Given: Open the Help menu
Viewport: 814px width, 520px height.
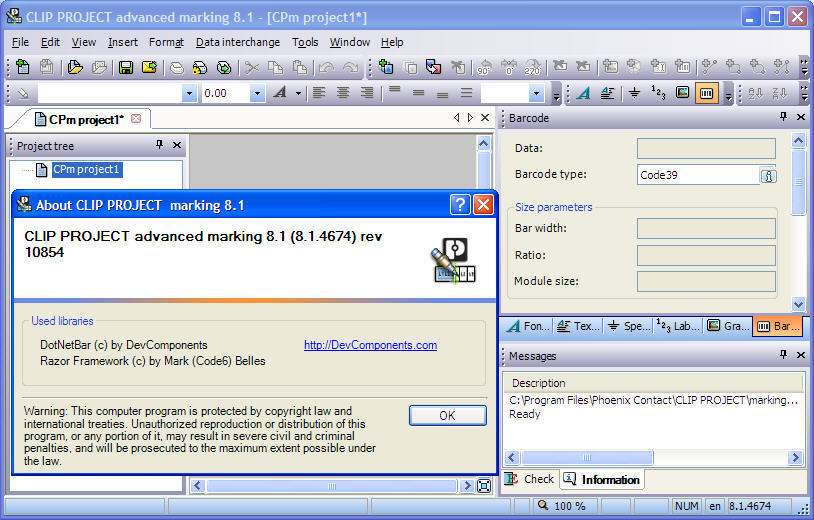Looking at the screenshot, I should [x=392, y=42].
